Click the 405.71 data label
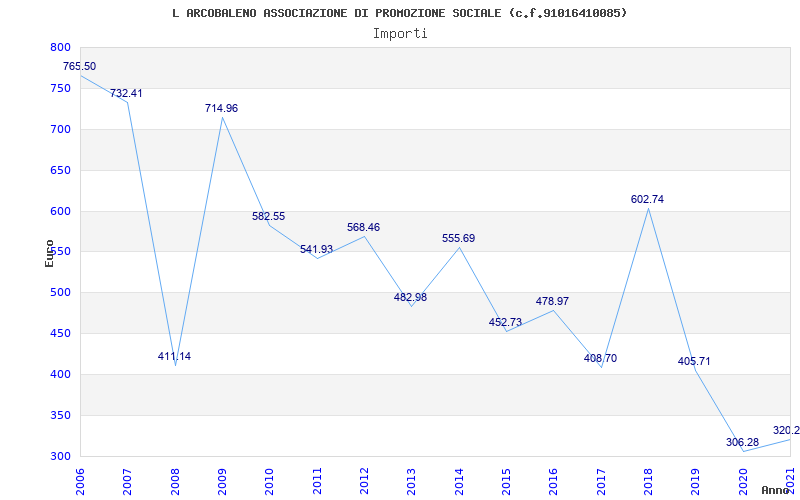Image resolution: width=800 pixels, height=500 pixels. point(694,361)
